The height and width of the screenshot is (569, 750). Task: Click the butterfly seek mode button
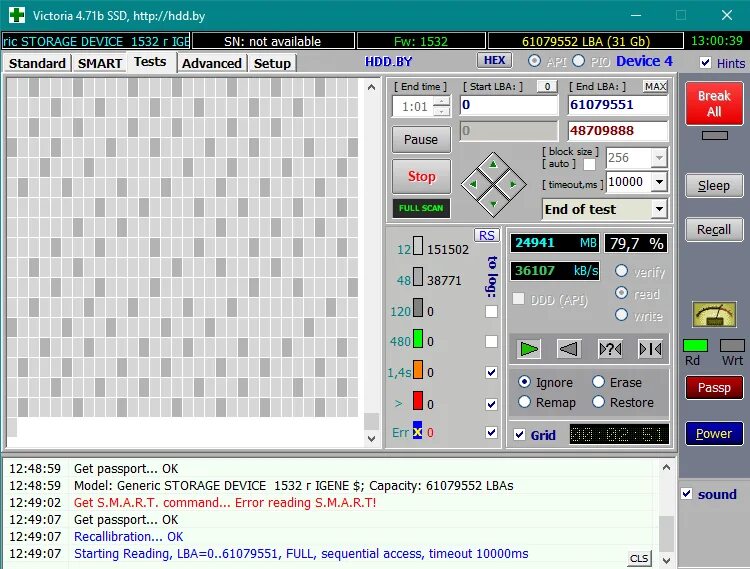pyautogui.click(x=651, y=349)
